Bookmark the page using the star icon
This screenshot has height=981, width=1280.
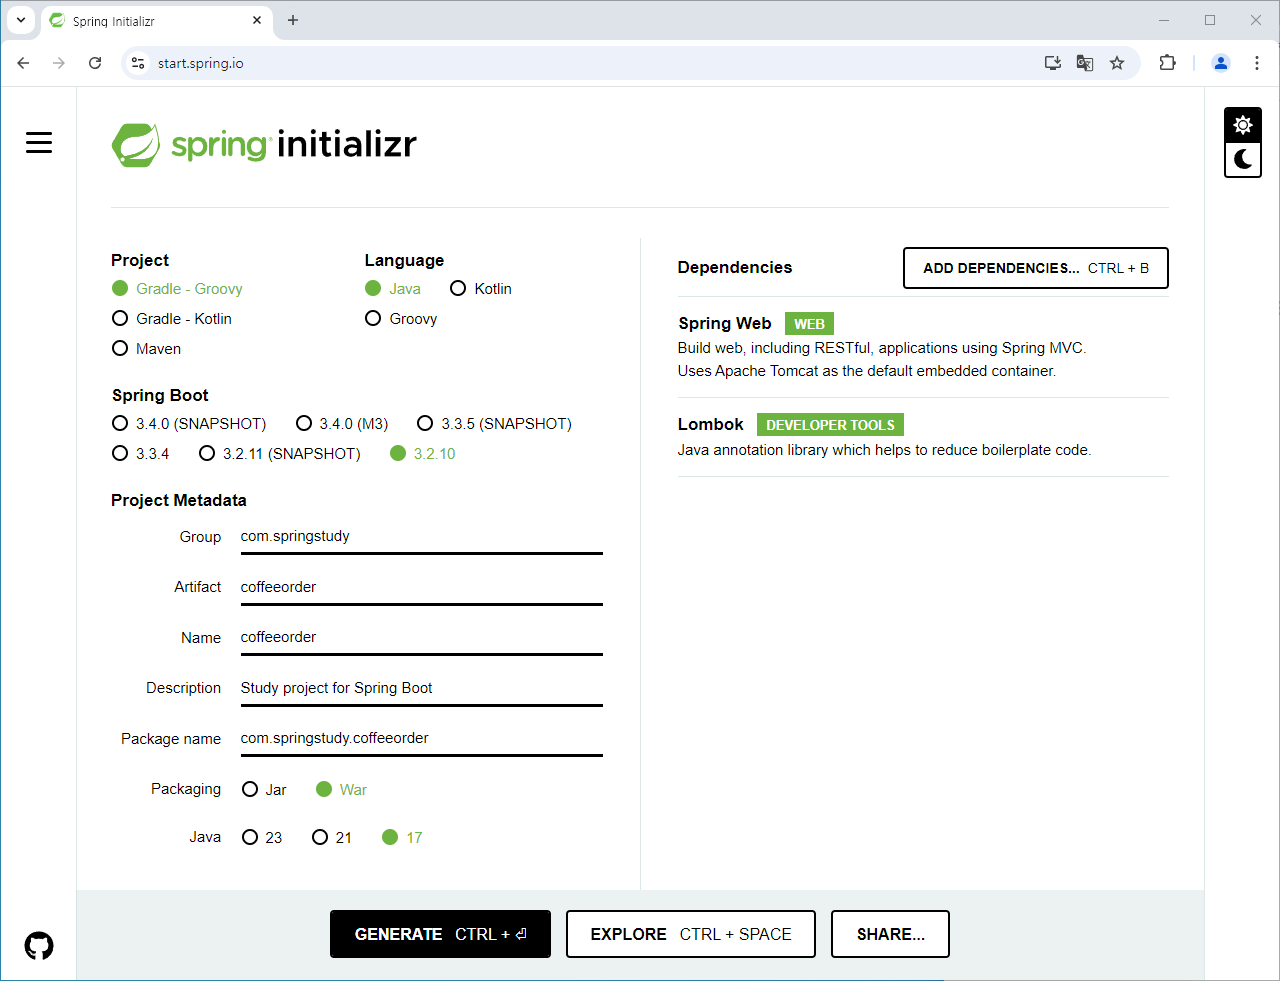1116,62
